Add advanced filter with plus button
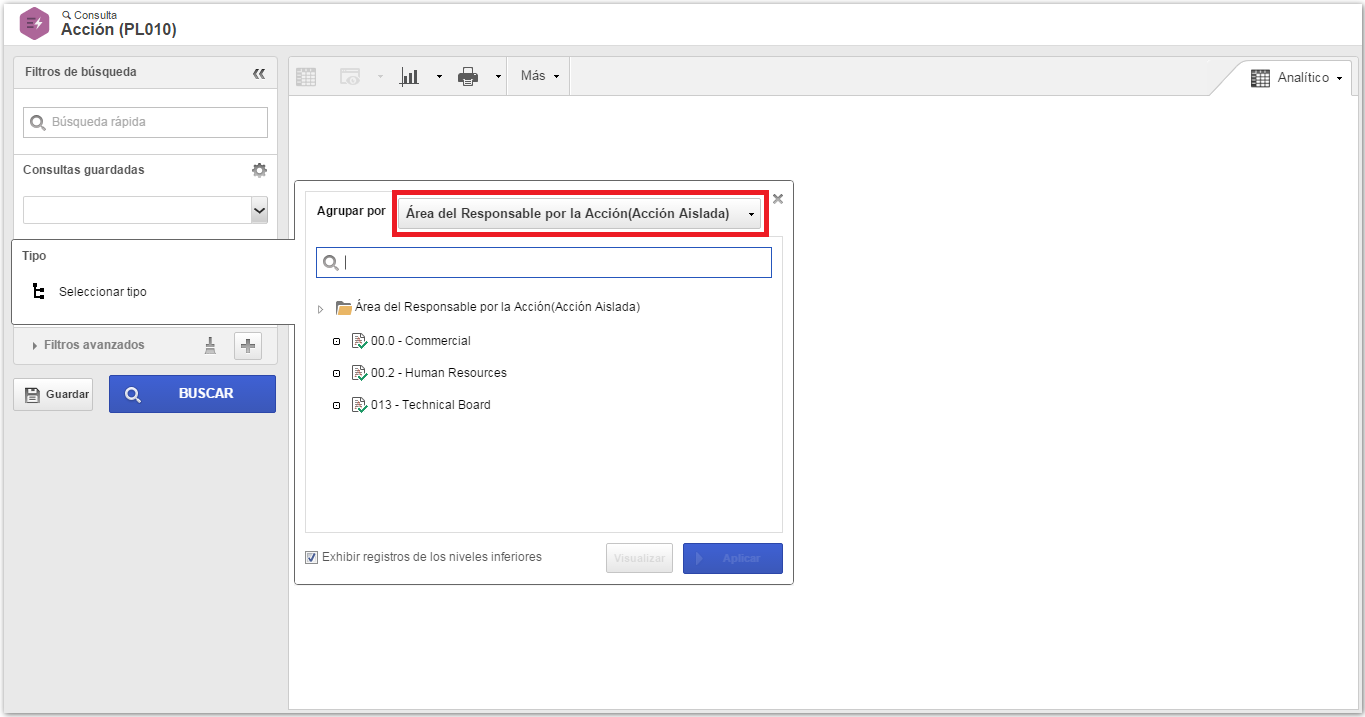 point(248,346)
